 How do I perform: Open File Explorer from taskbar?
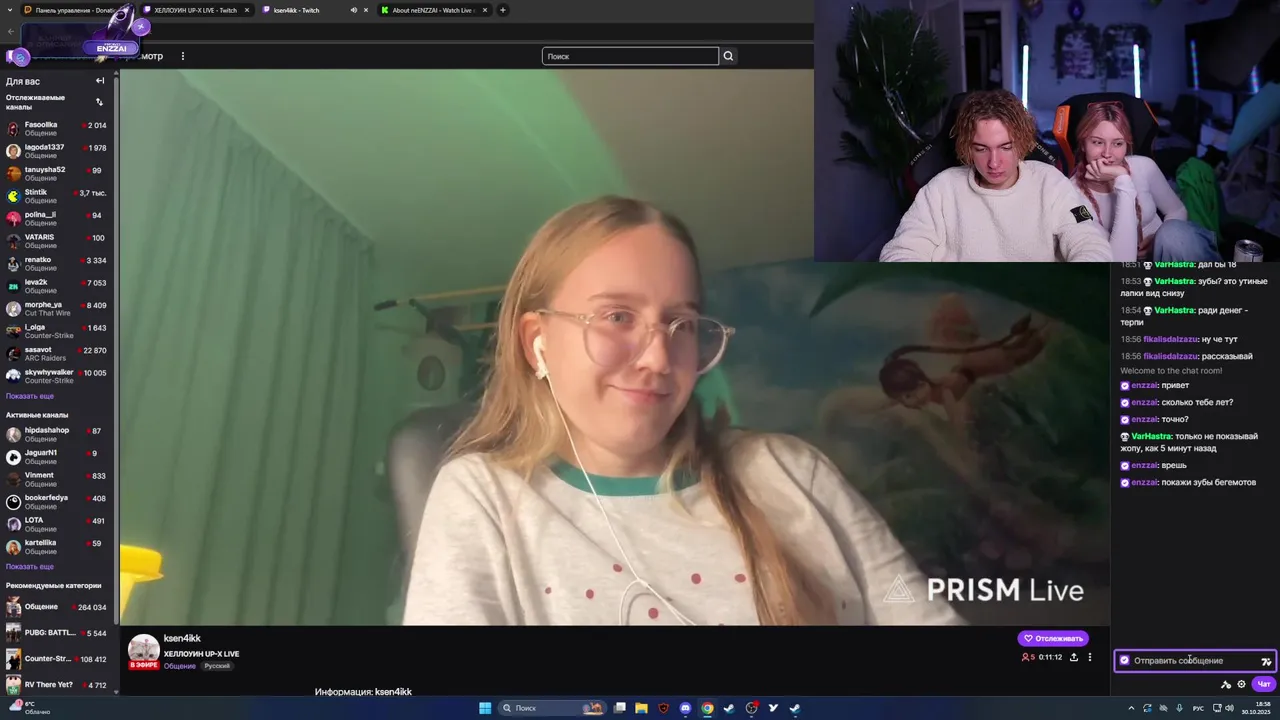(x=641, y=708)
